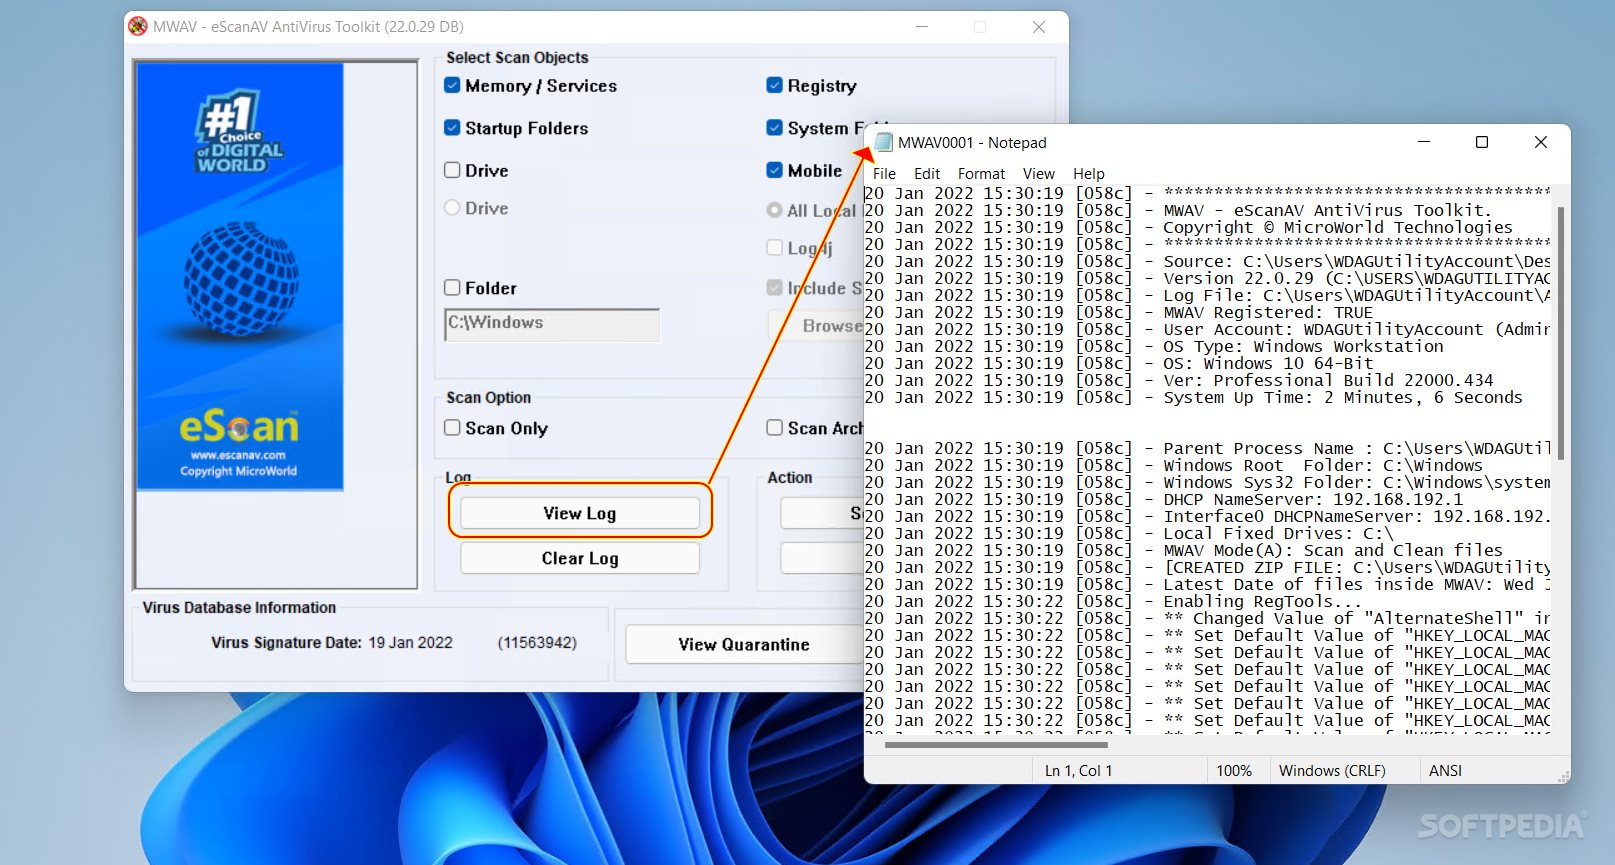Click the 'Virus Signature Date: 19 Jan 2022' text
1615x865 pixels.
click(332, 642)
